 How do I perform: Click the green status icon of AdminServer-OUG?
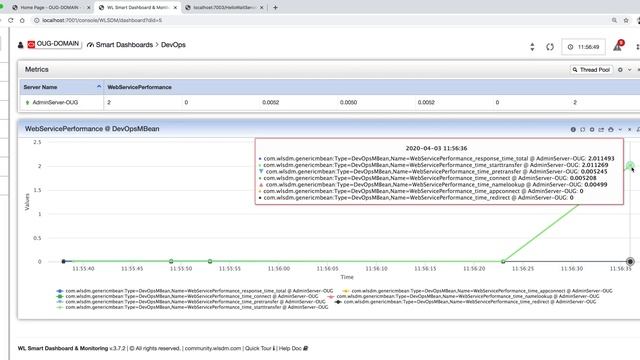[x=27, y=102]
